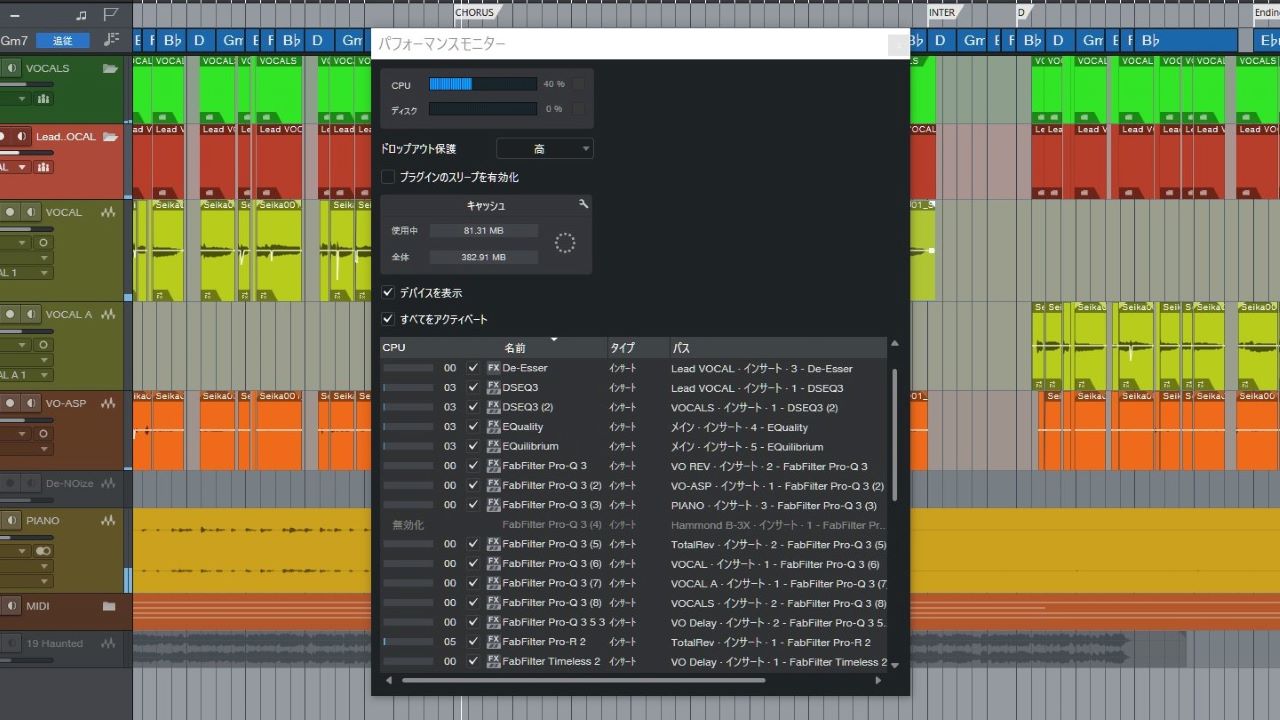Click the waveform icon on VOCAL A track
Image resolution: width=1280 pixels, height=720 pixels.
click(x=108, y=314)
